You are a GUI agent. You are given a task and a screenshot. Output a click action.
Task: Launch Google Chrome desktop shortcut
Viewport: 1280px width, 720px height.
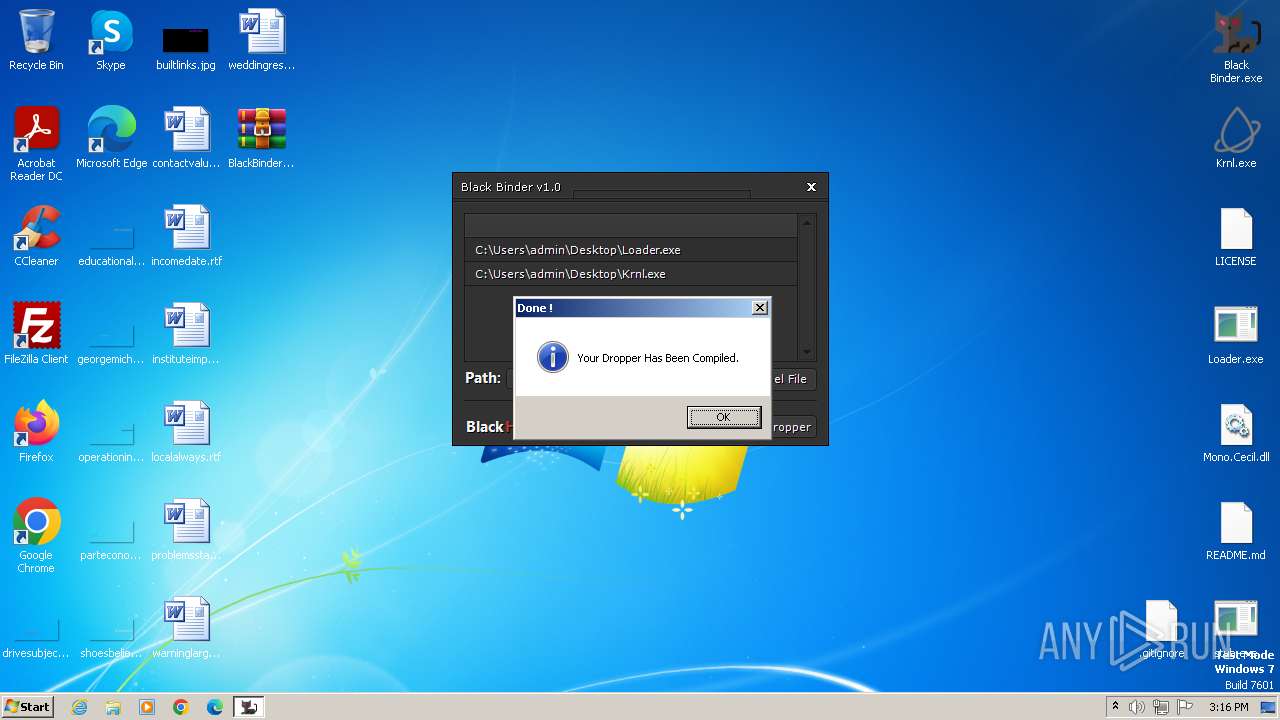[x=36, y=536]
